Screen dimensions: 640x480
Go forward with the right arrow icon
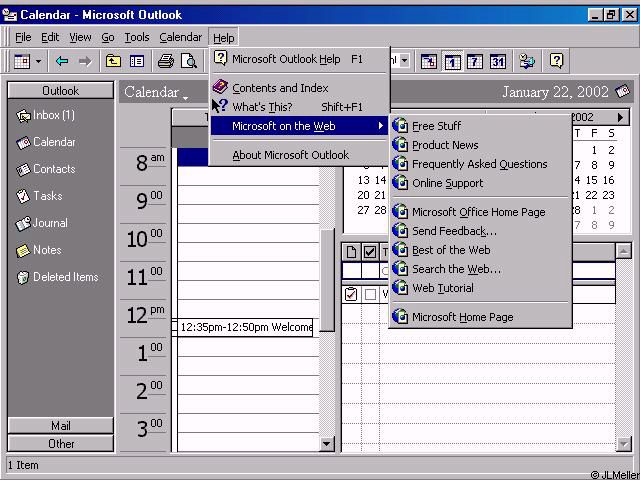coord(85,62)
